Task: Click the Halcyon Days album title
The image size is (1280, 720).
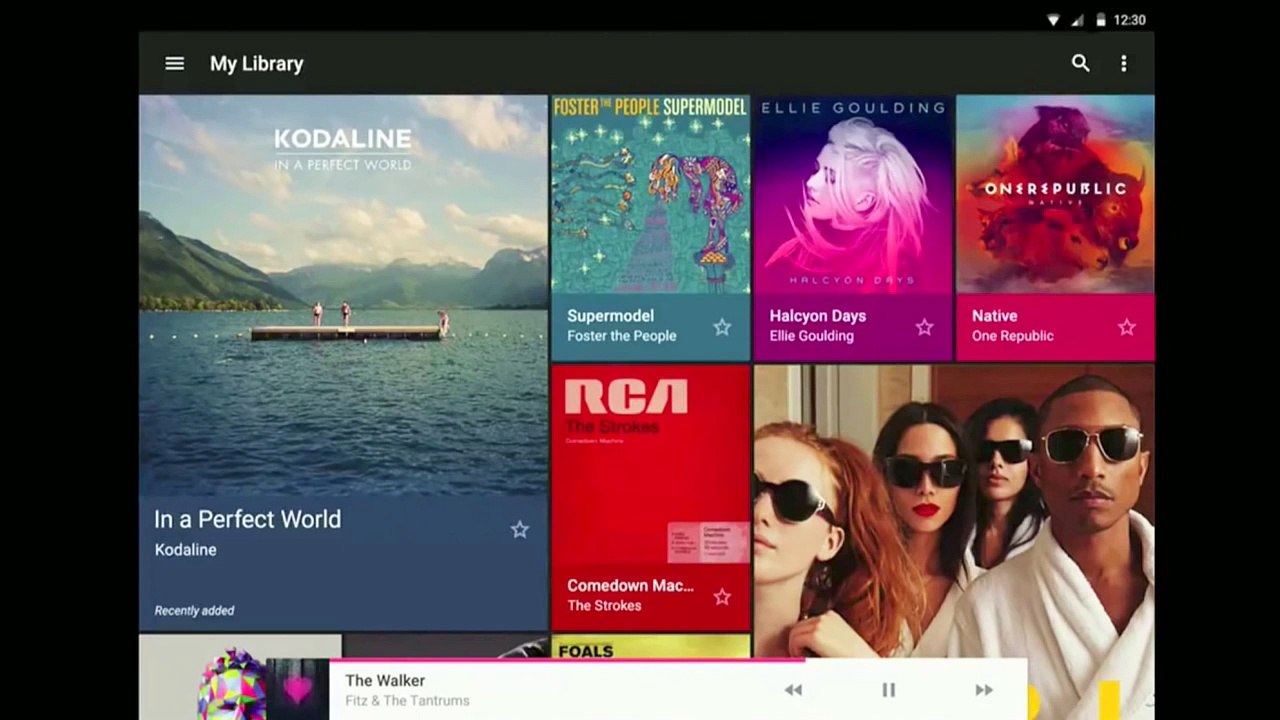Action: (817, 315)
